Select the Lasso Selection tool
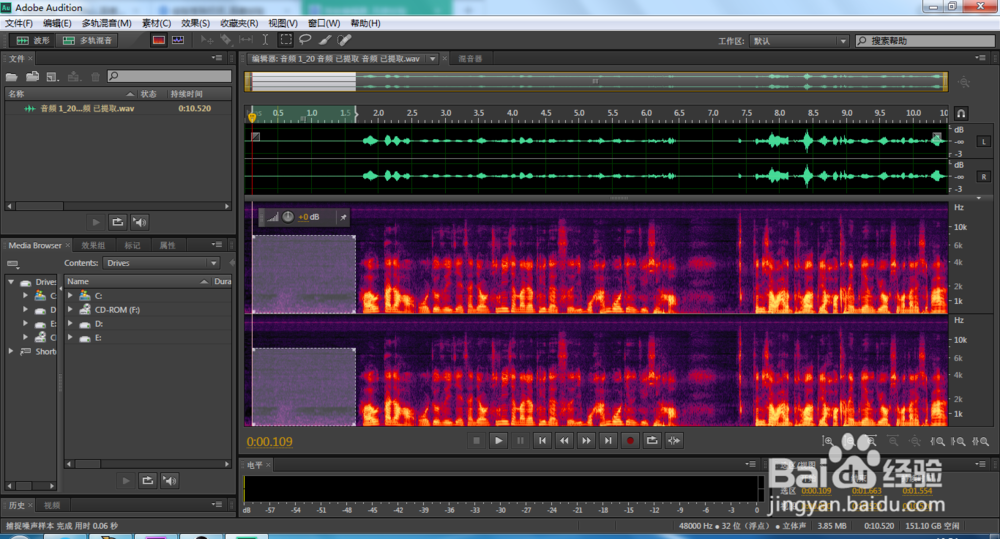This screenshot has width=1000, height=539. [305, 40]
